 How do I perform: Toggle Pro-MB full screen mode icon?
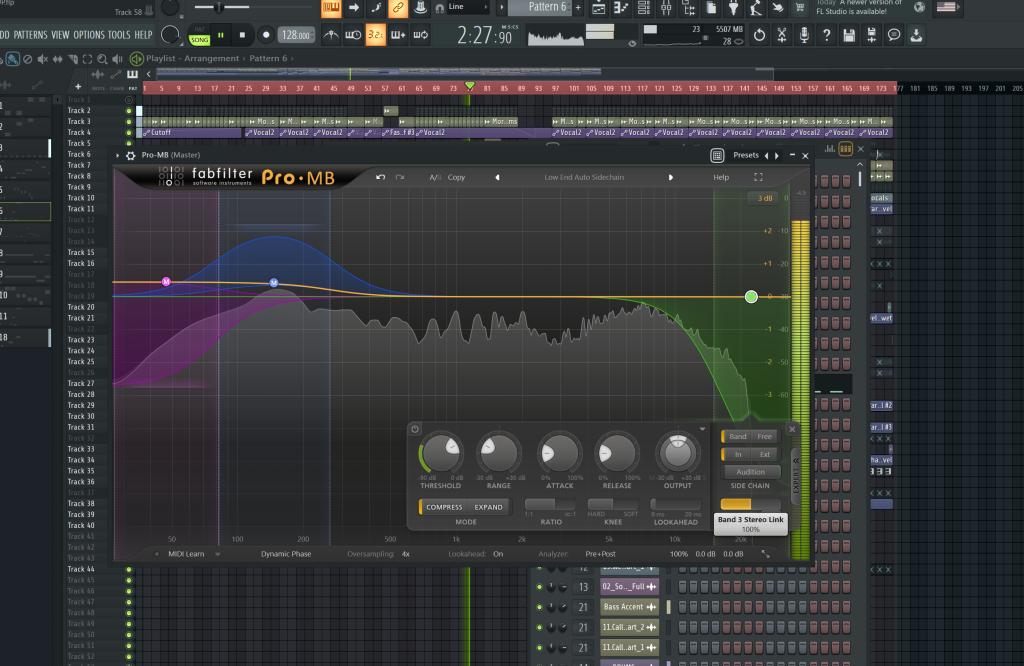pos(758,177)
